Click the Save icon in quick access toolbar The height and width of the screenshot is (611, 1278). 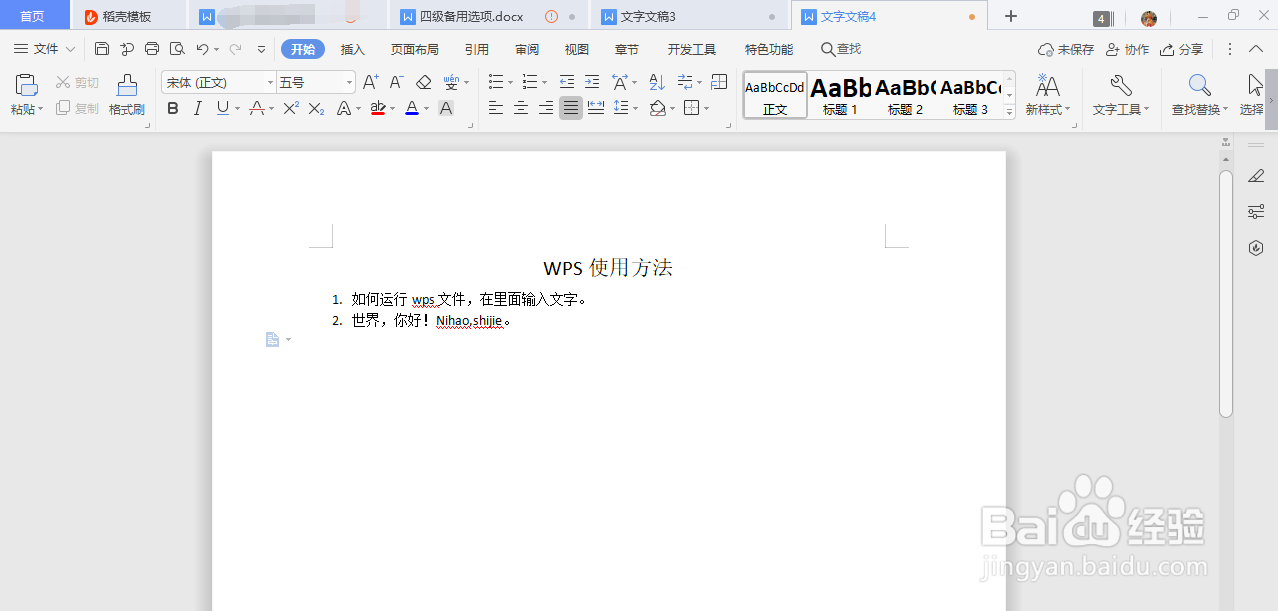[x=102, y=49]
